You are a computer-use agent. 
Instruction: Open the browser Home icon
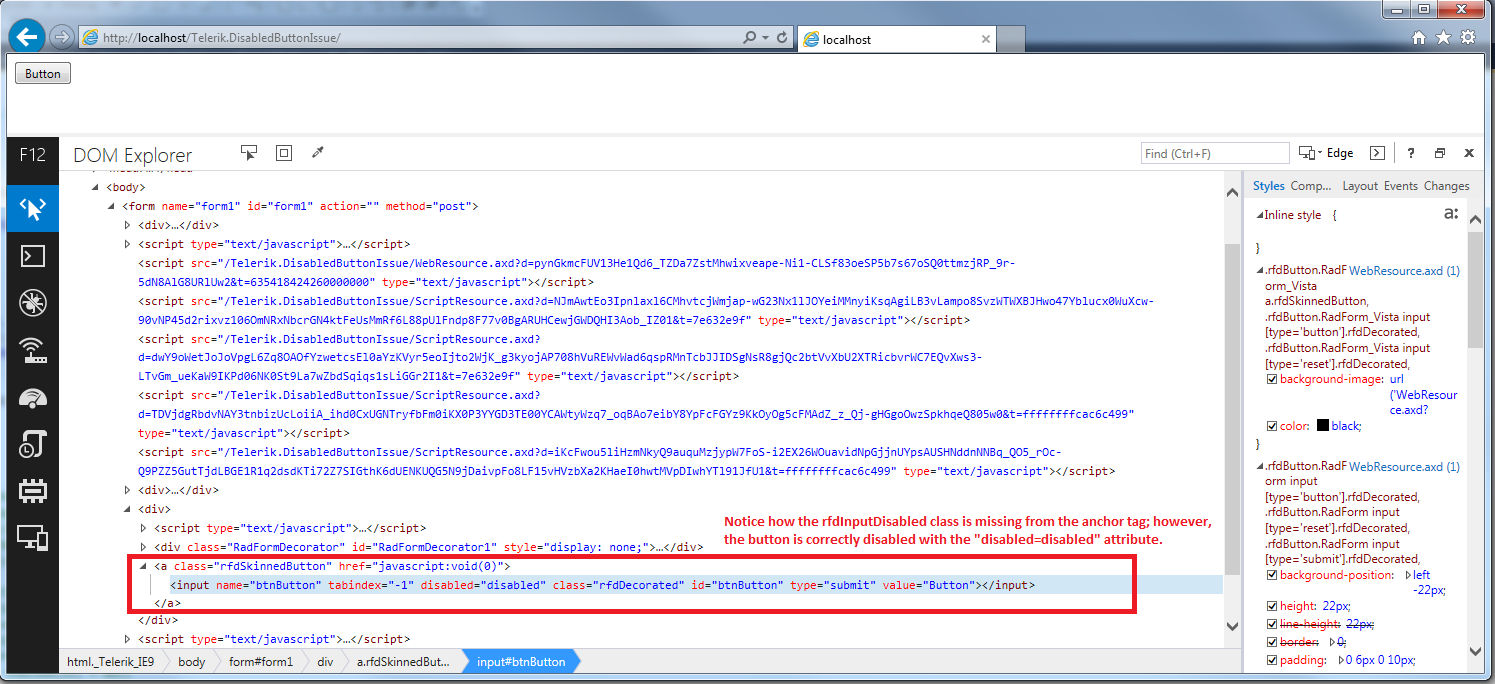(1419, 38)
